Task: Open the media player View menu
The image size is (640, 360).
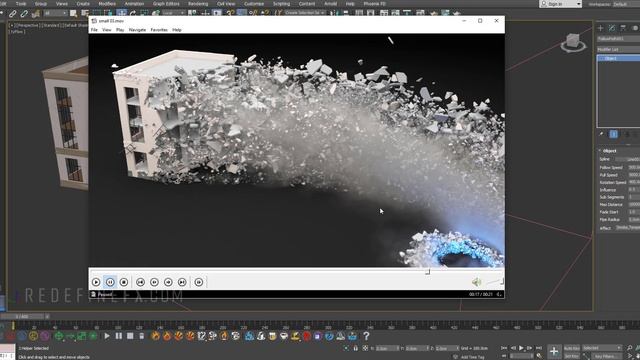Action: 107,30
